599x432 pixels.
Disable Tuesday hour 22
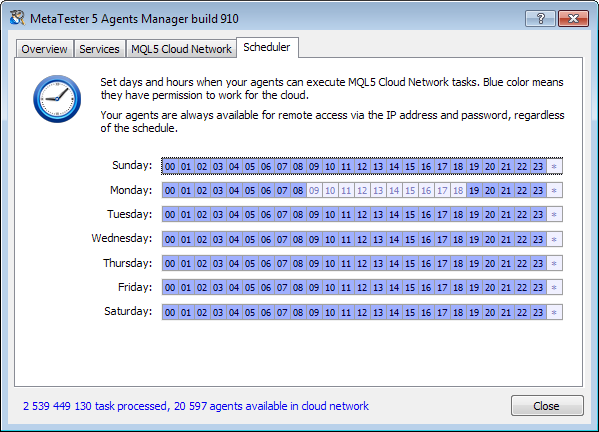[x=522, y=215]
